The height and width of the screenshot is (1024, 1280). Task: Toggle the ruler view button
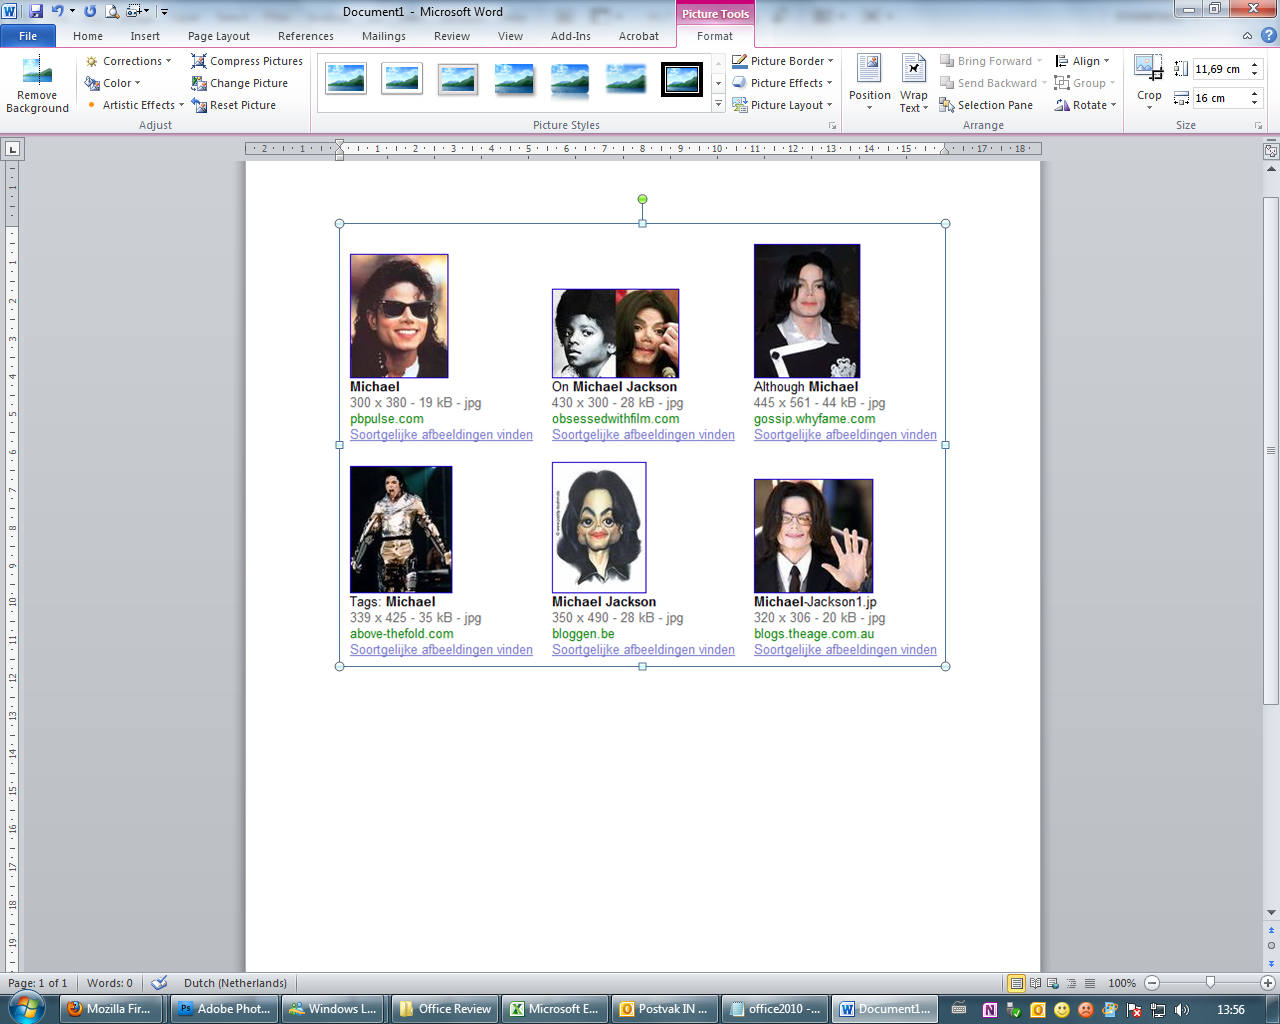pos(1271,151)
